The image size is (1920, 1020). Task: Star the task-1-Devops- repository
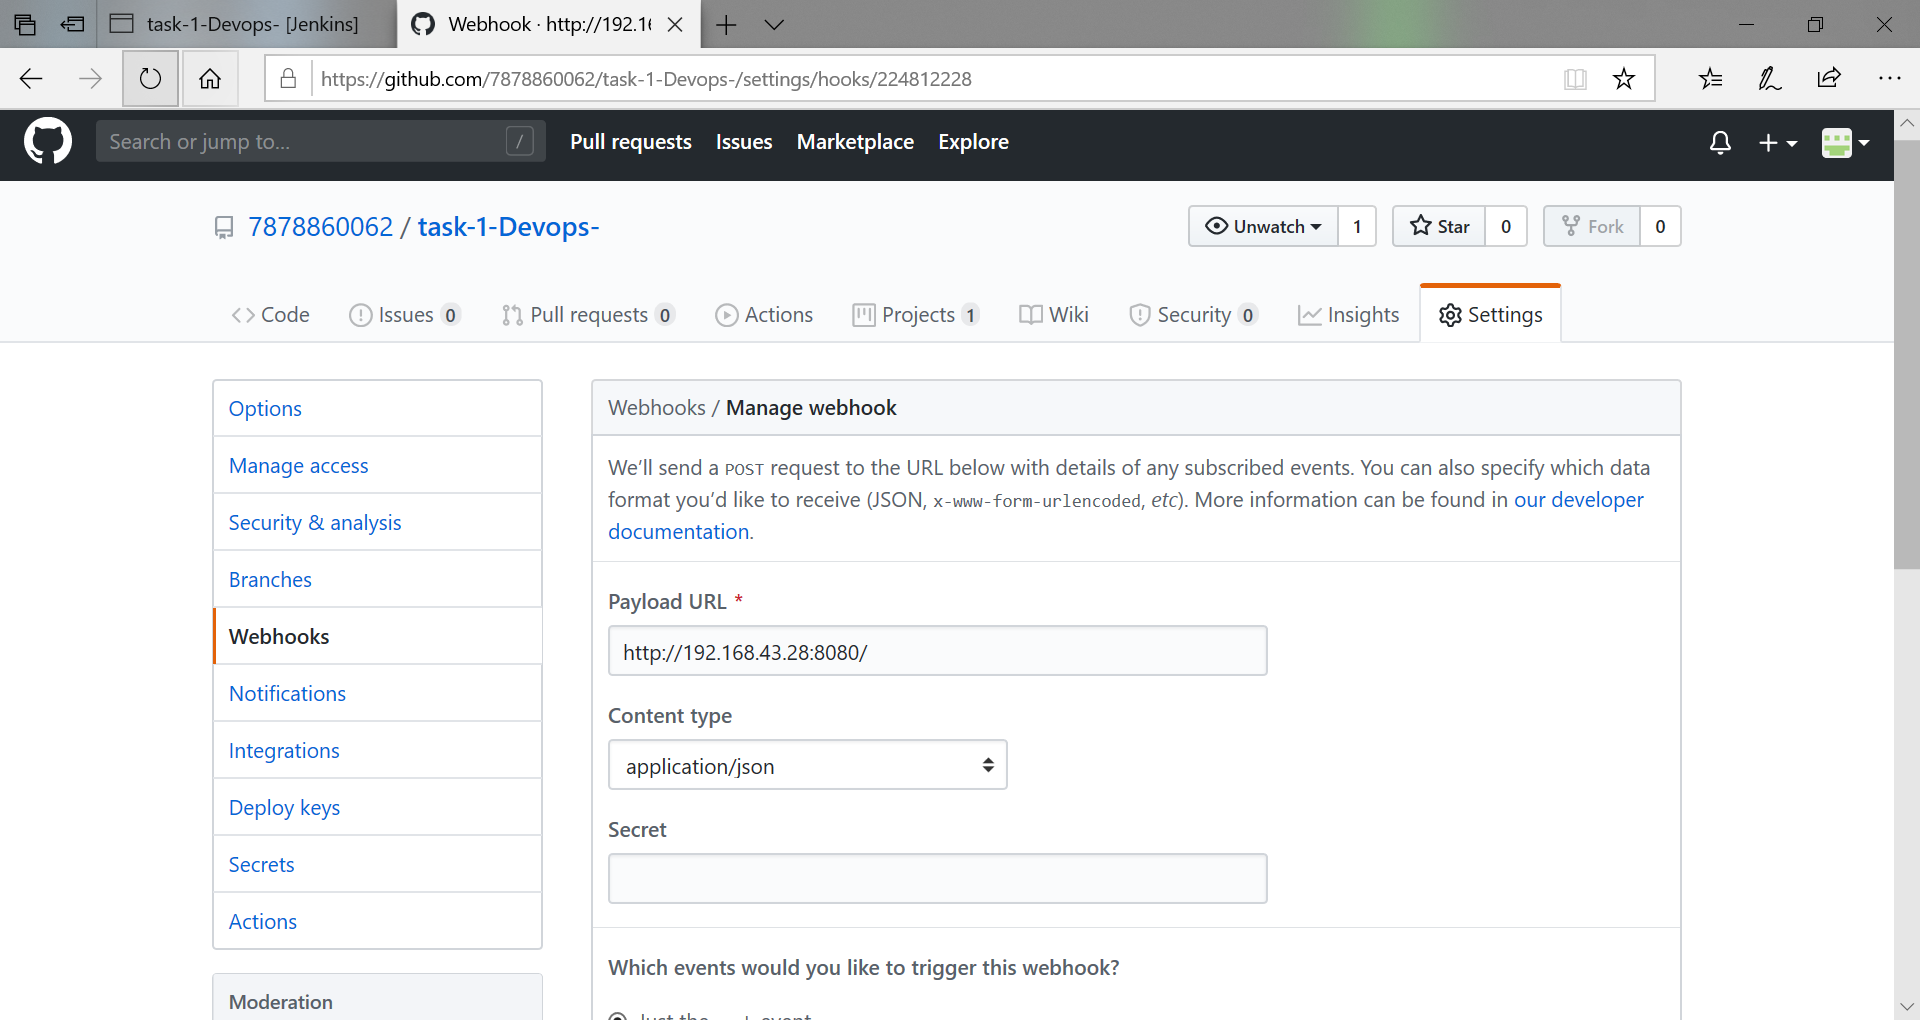pyautogui.click(x=1439, y=226)
